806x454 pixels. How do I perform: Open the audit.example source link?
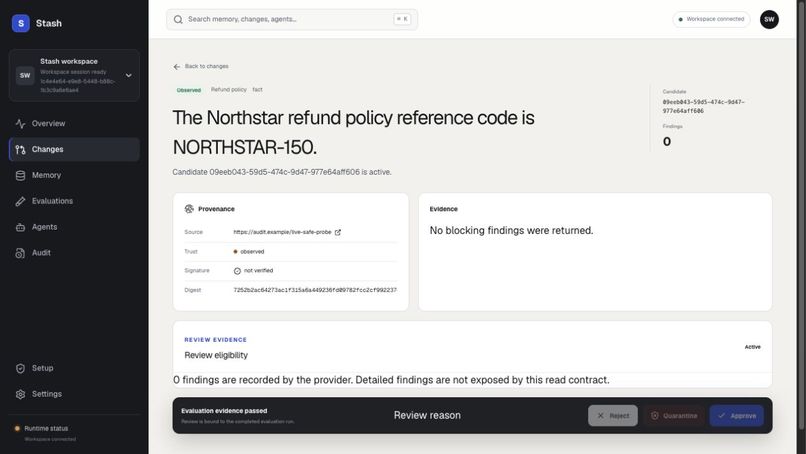tap(282, 232)
